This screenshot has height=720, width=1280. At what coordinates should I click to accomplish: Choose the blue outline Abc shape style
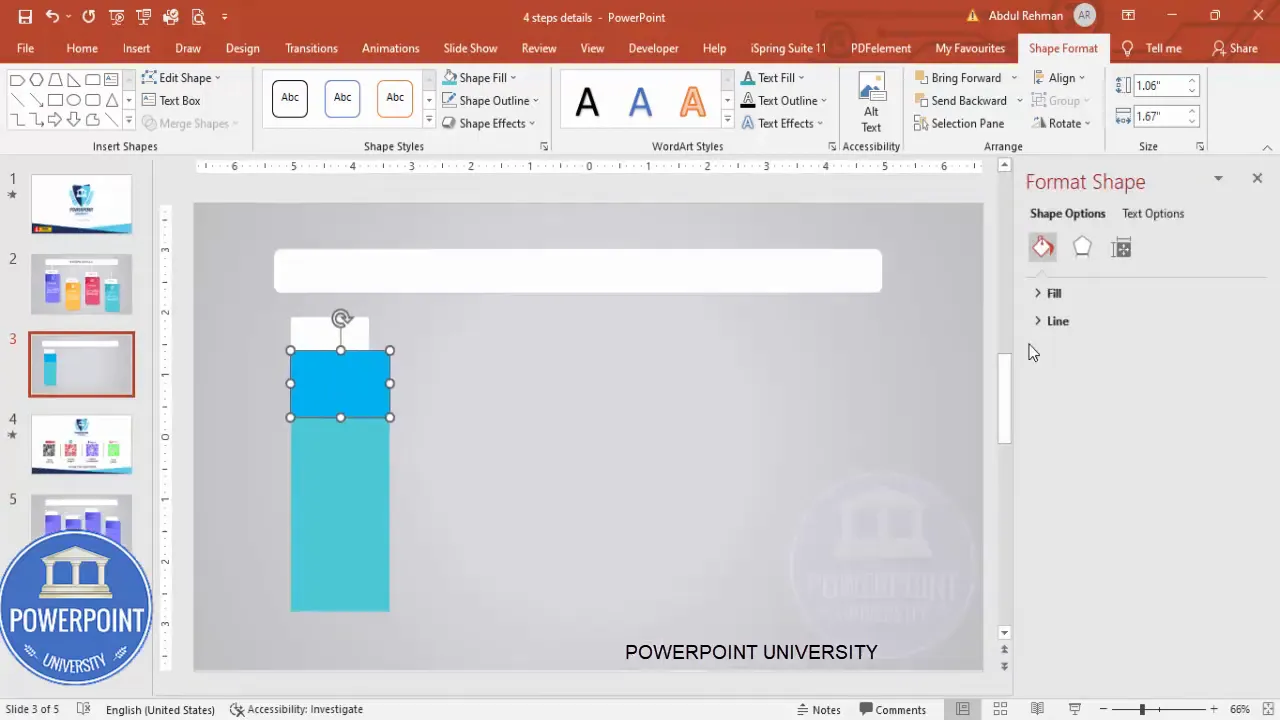coord(342,98)
